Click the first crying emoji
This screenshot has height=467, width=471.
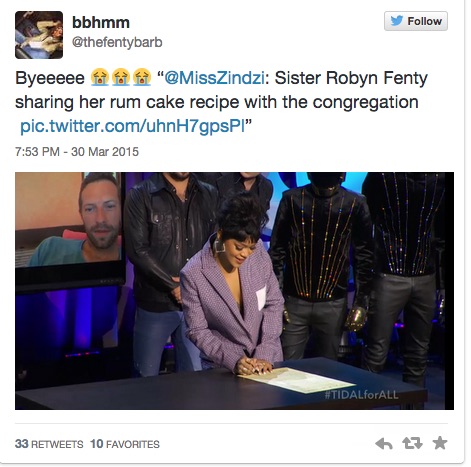coord(100,77)
